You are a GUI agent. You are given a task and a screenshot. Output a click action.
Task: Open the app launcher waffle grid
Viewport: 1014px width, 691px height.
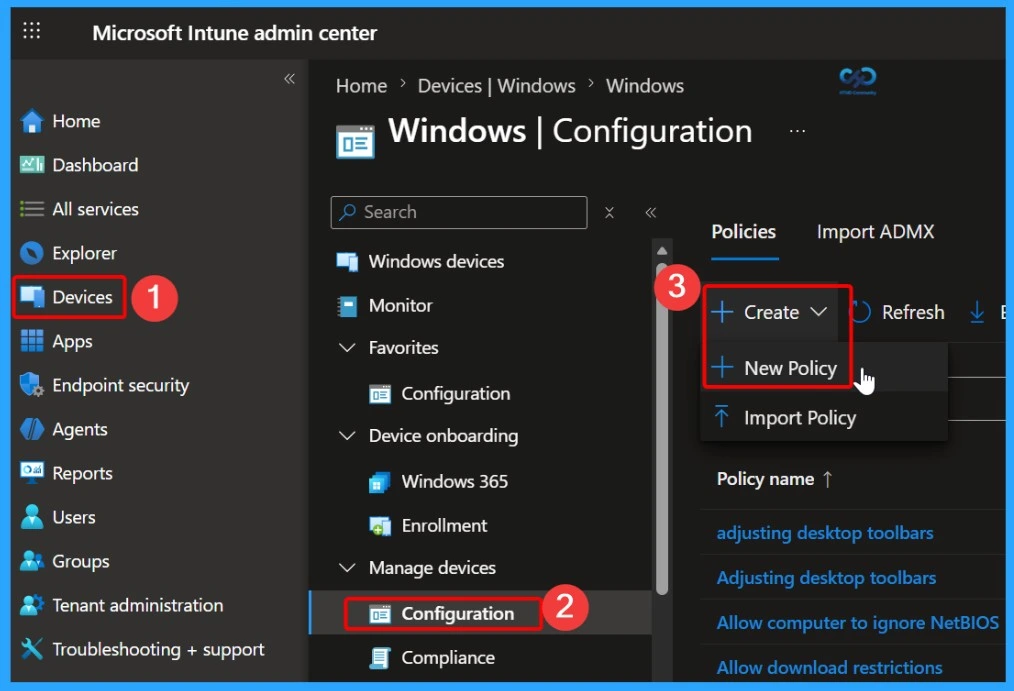(31, 30)
